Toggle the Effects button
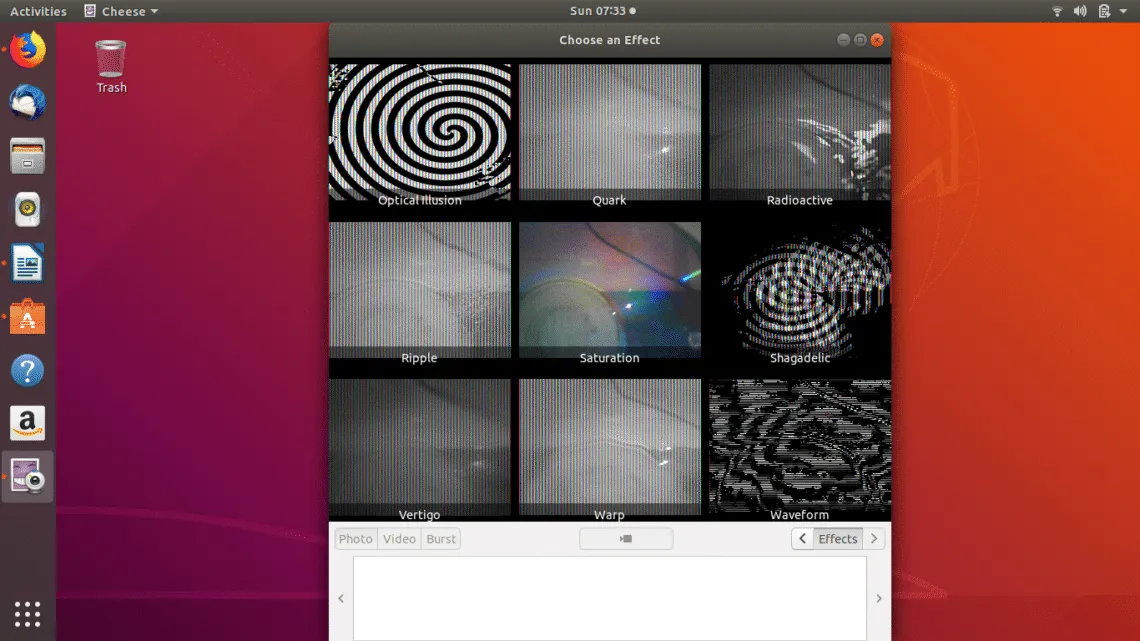Image resolution: width=1140 pixels, height=641 pixels. click(837, 539)
